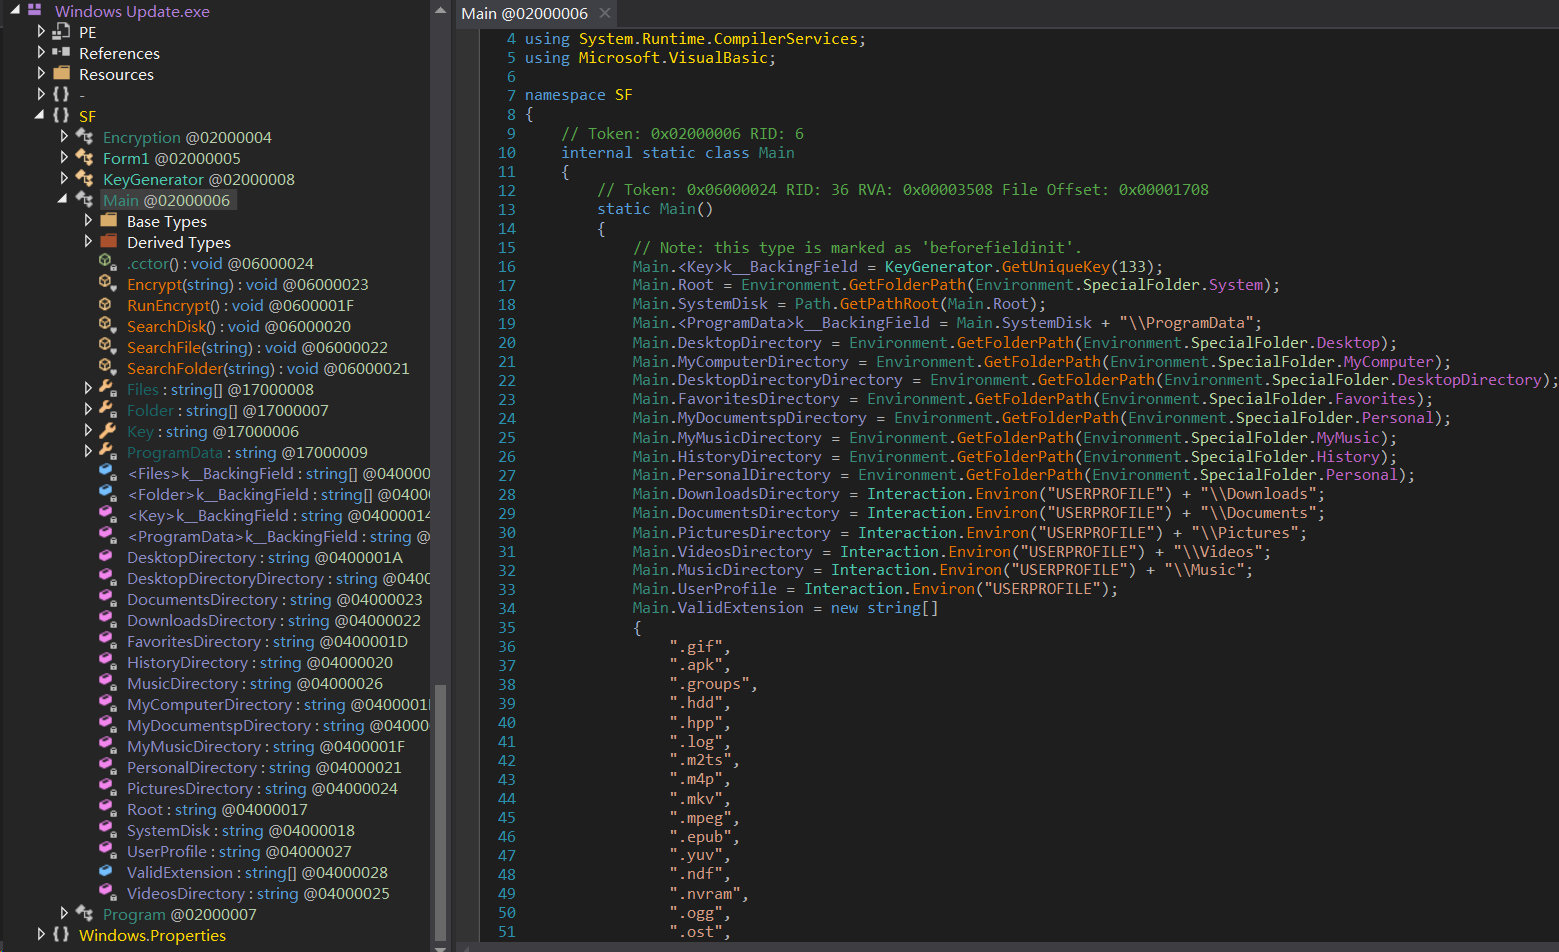The height and width of the screenshot is (952, 1559).
Task: Click the Root field icon
Action: click(107, 808)
